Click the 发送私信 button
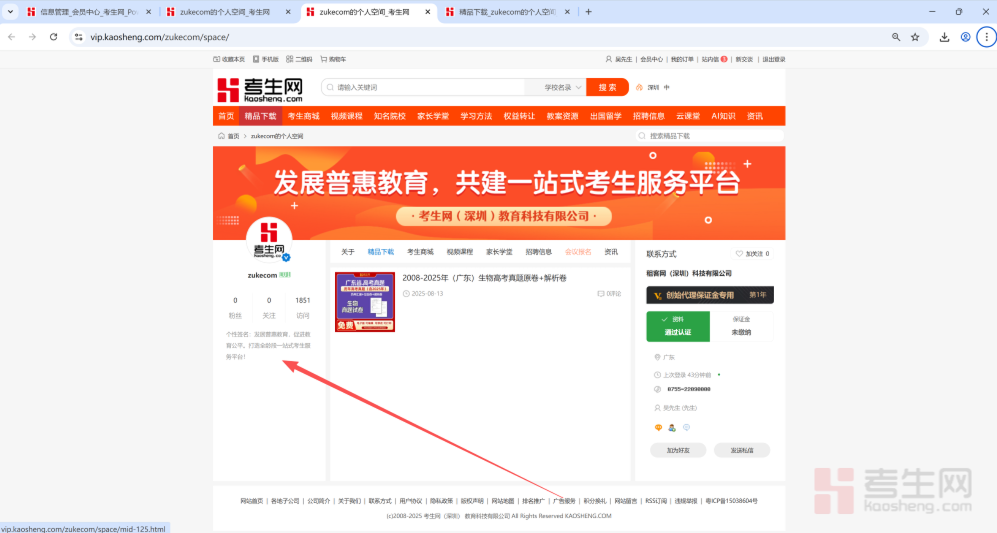Screen dimensions: 997x533 (742, 450)
